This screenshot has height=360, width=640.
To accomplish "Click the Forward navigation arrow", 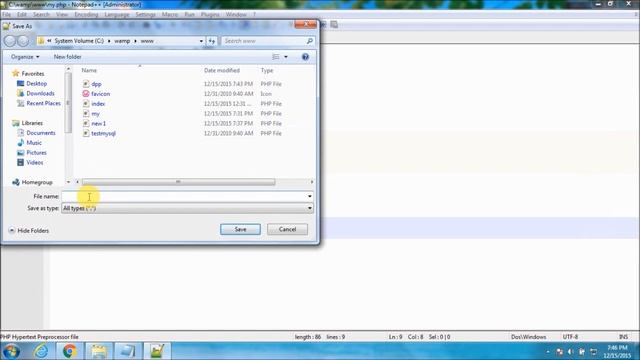I will pos(23,41).
